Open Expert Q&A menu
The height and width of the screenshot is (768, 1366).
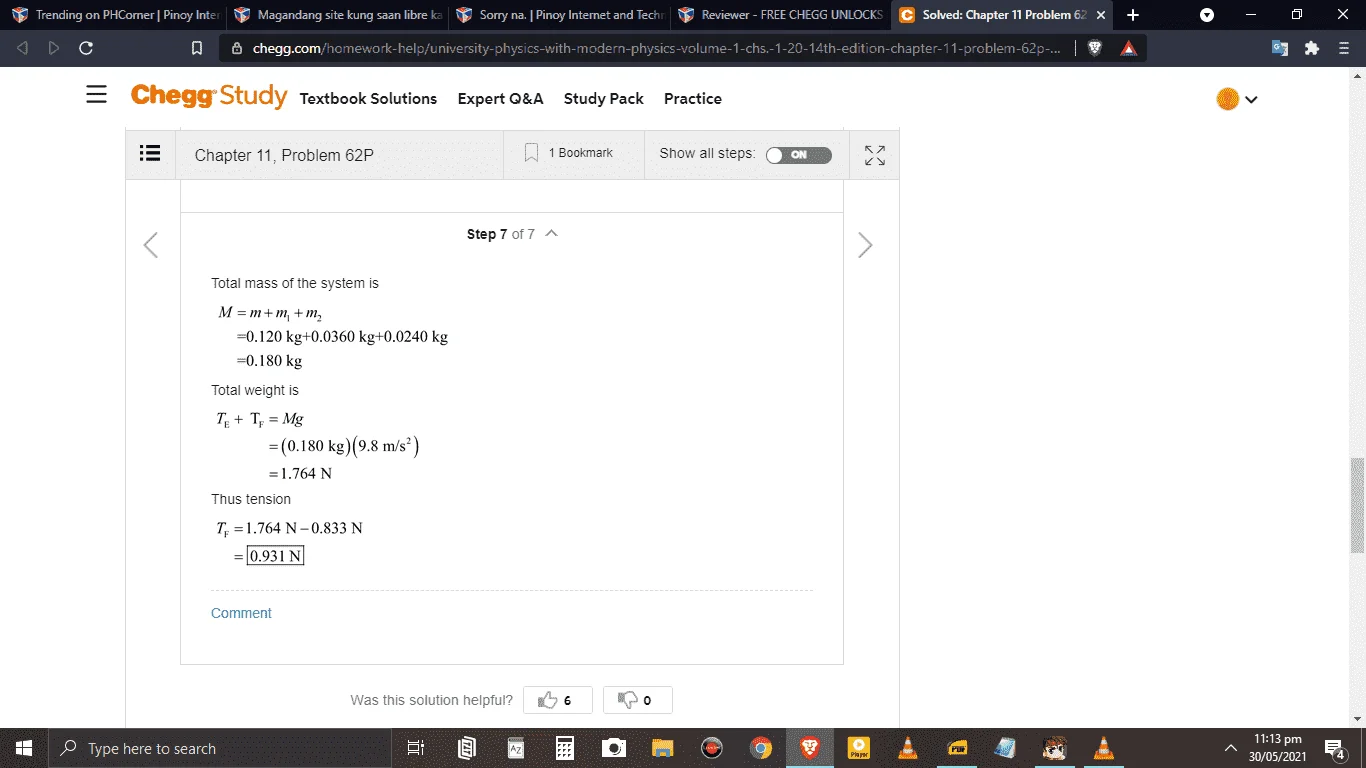point(500,98)
